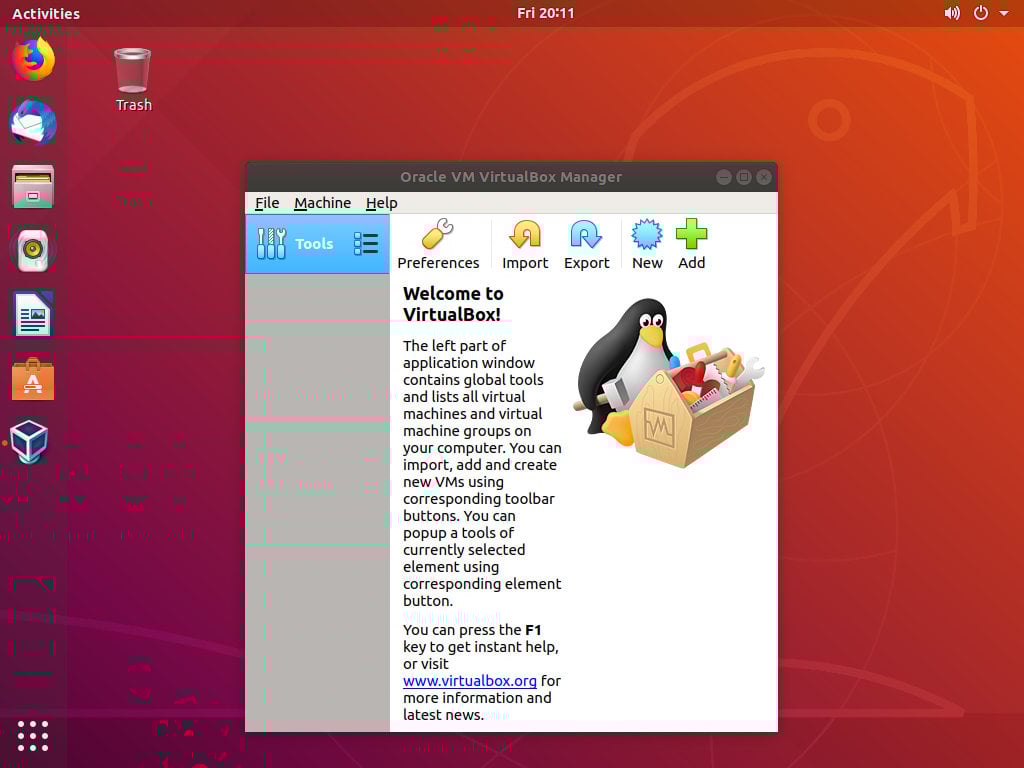Open the Tools pane options menu
Viewport: 1024px width, 768px height.
pos(366,243)
